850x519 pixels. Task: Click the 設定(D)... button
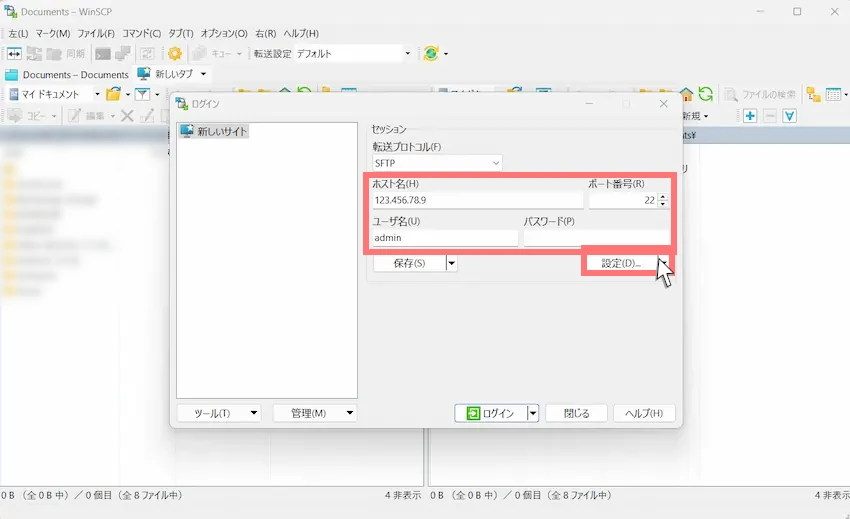click(x=621, y=263)
